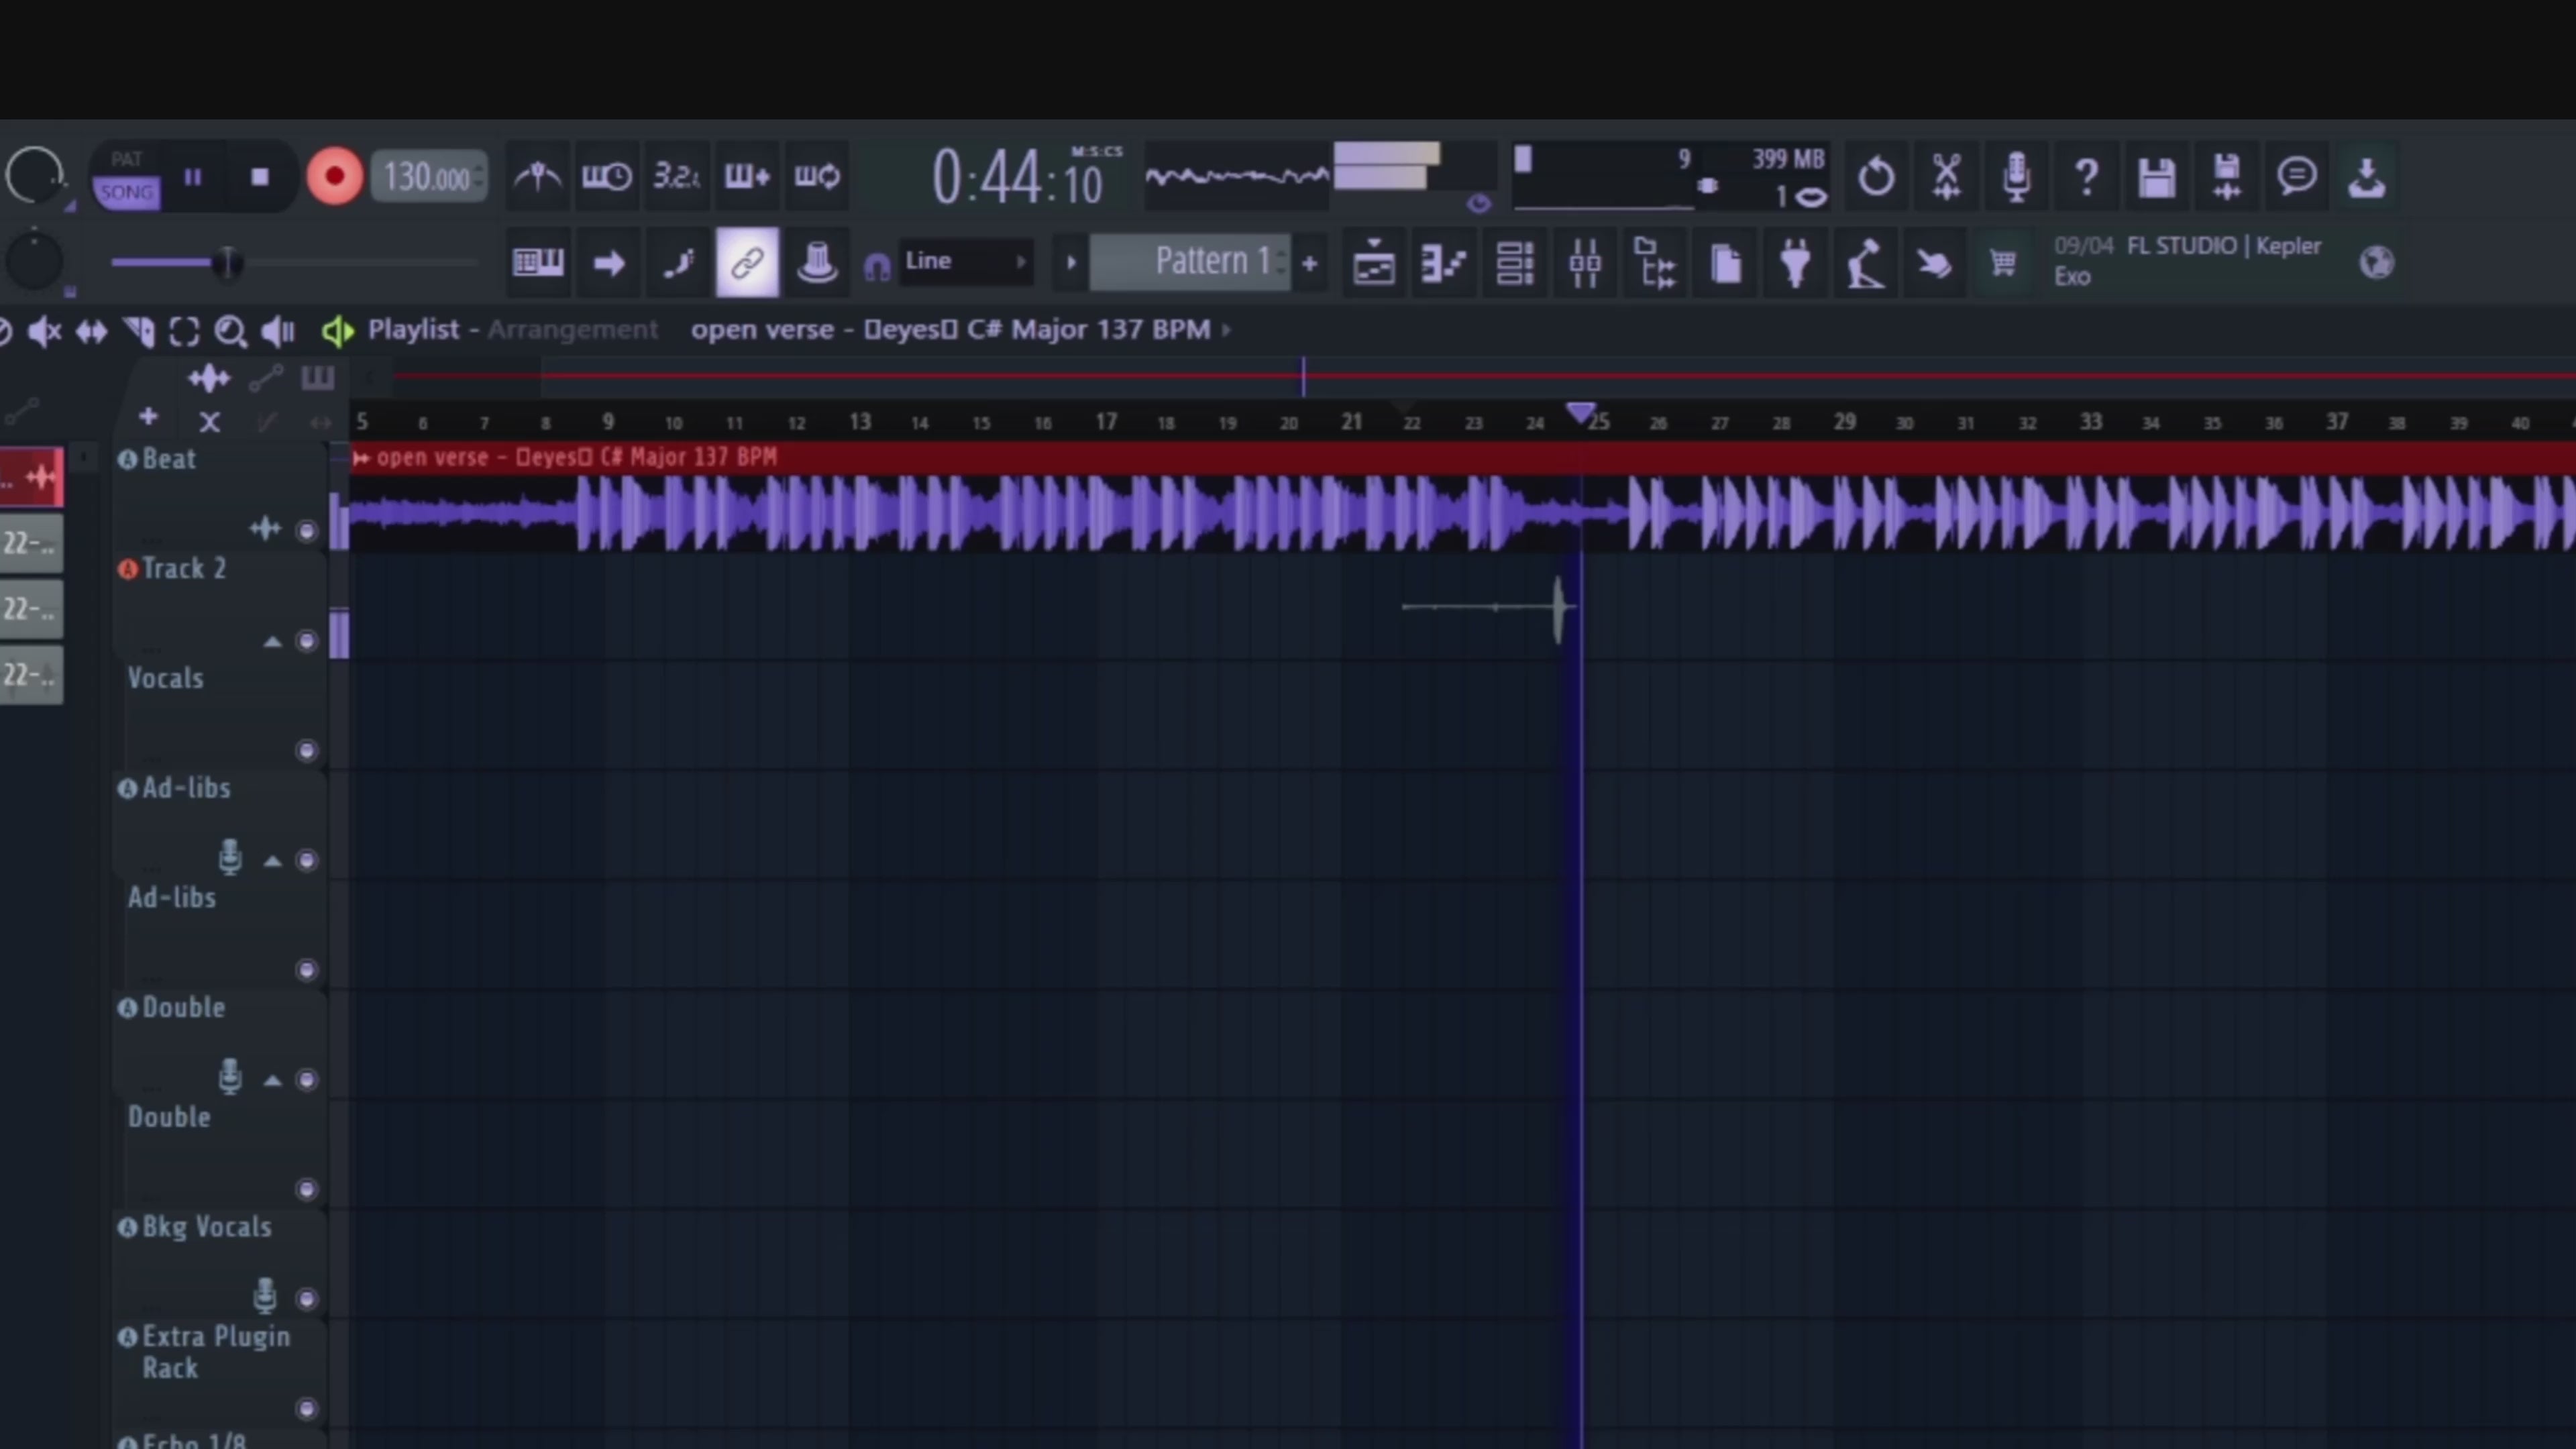Open the plugin database plug icon
The width and height of the screenshot is (2576, 1449).
(x=1795, y=263)
